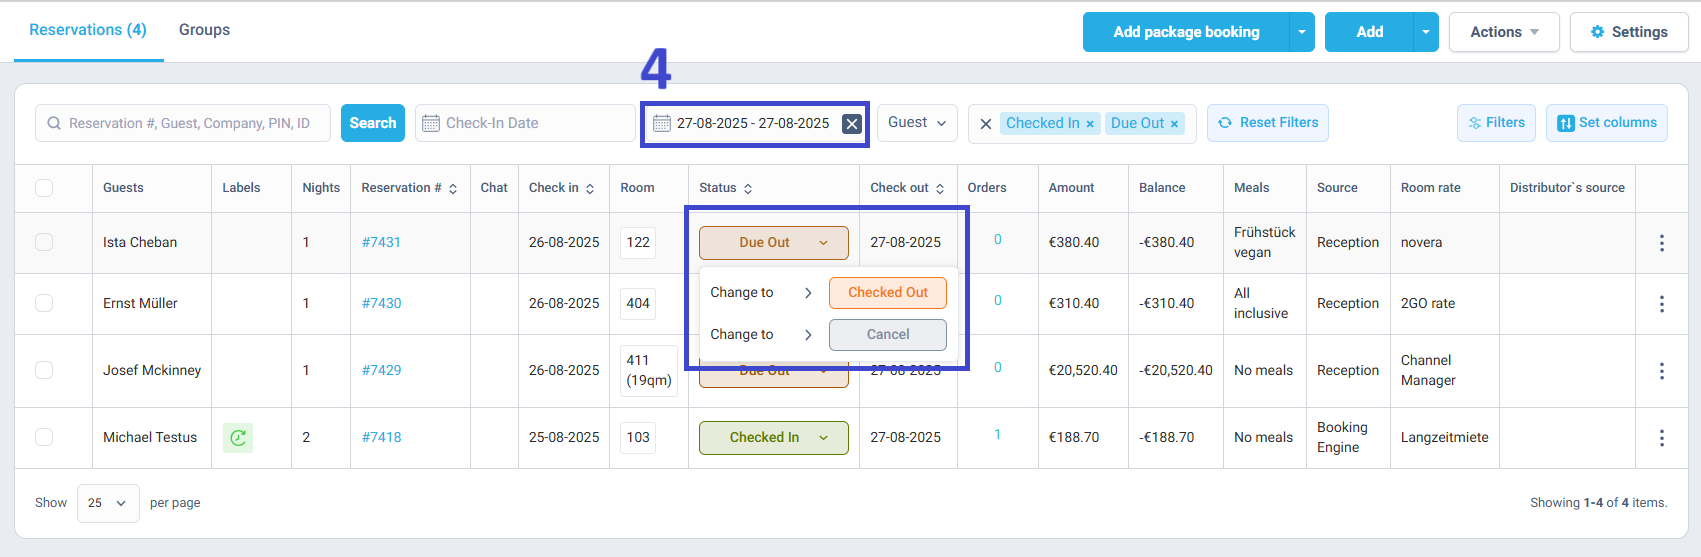The width and height of the screenshot is (1701, 557).
Task: Open reservation #7431 link
Action: [381, 243]
